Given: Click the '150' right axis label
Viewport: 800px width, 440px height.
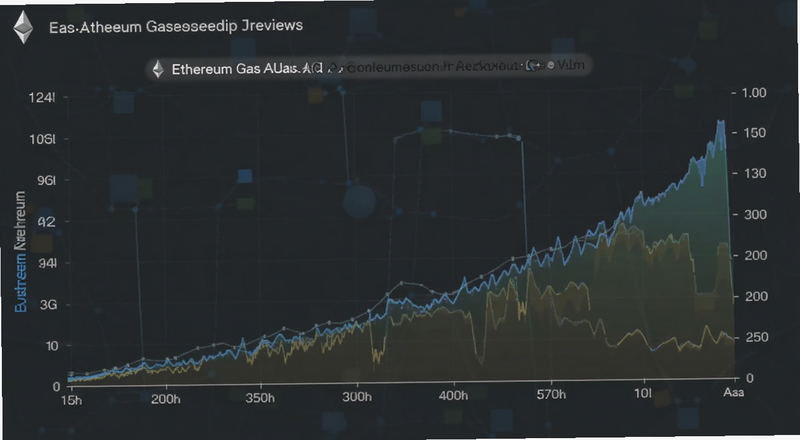Looking at the screenshot, I should point(755,133).
